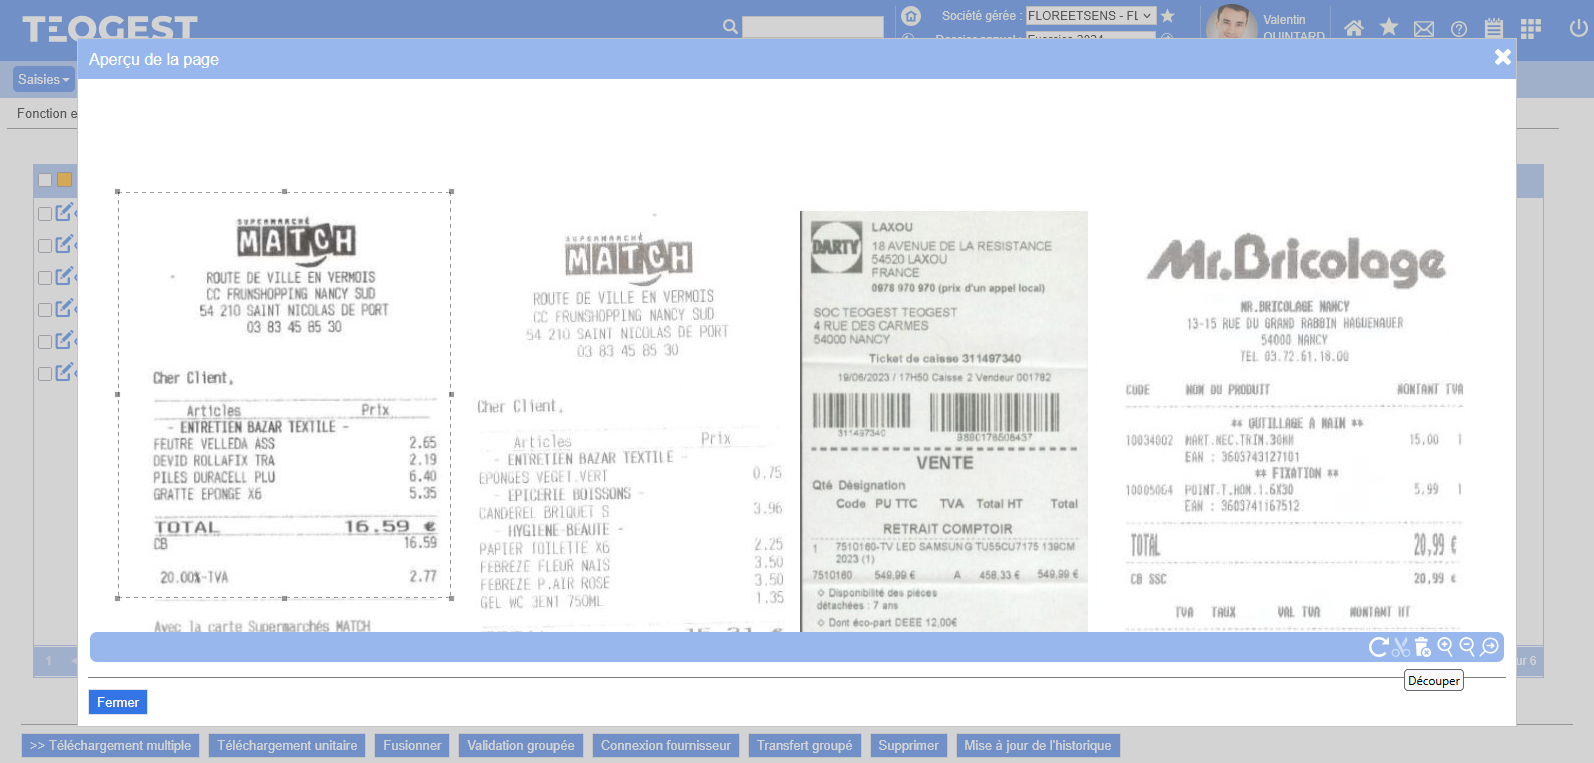Click the rotate image icon in preview toolbar
The image size is (1594, 763).
point(1378,647)
